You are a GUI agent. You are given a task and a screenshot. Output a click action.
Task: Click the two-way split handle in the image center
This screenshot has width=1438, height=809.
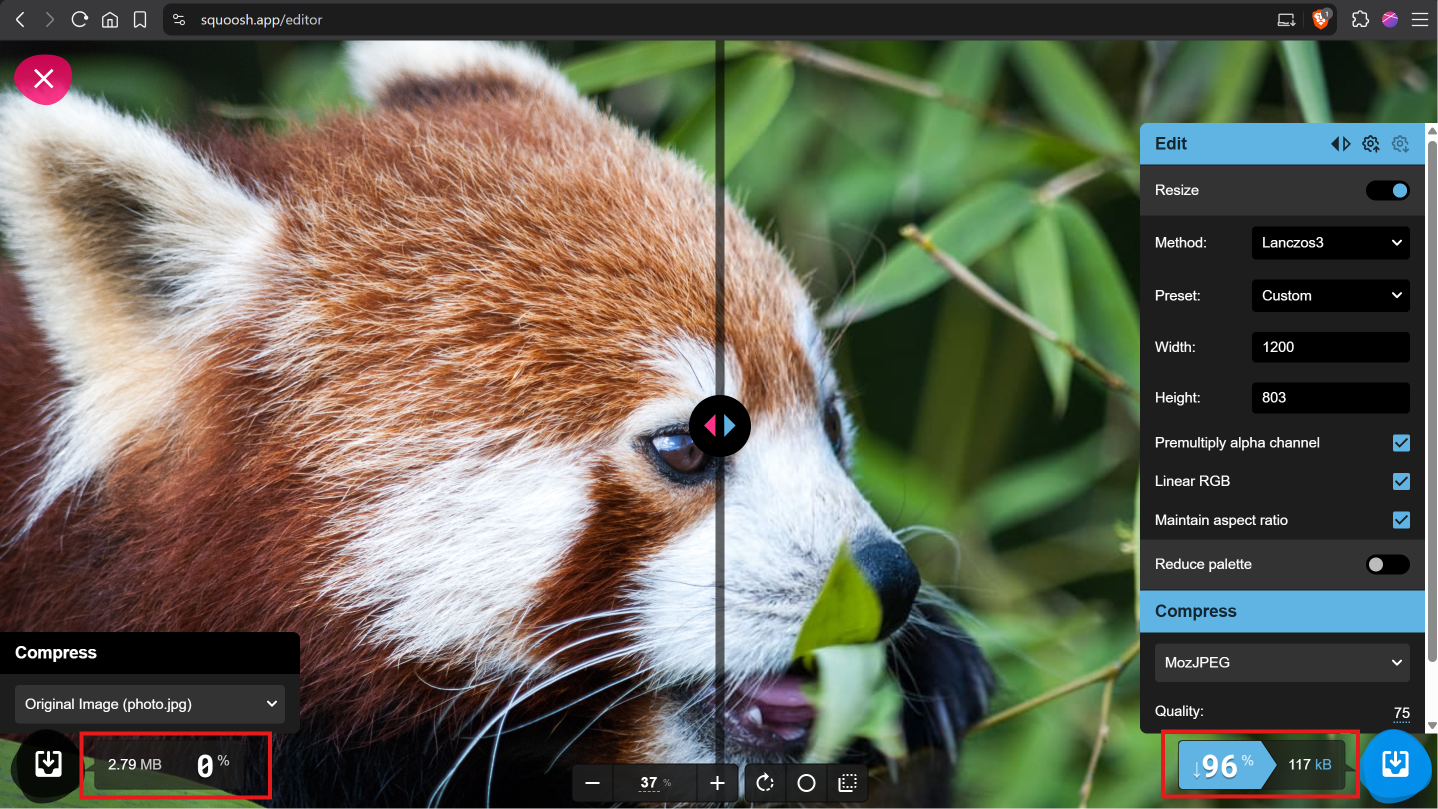[720, 426]
